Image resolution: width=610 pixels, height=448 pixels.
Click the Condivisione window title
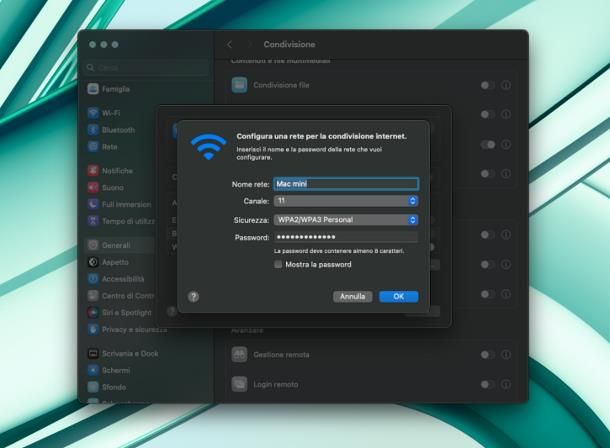(289, 44)
